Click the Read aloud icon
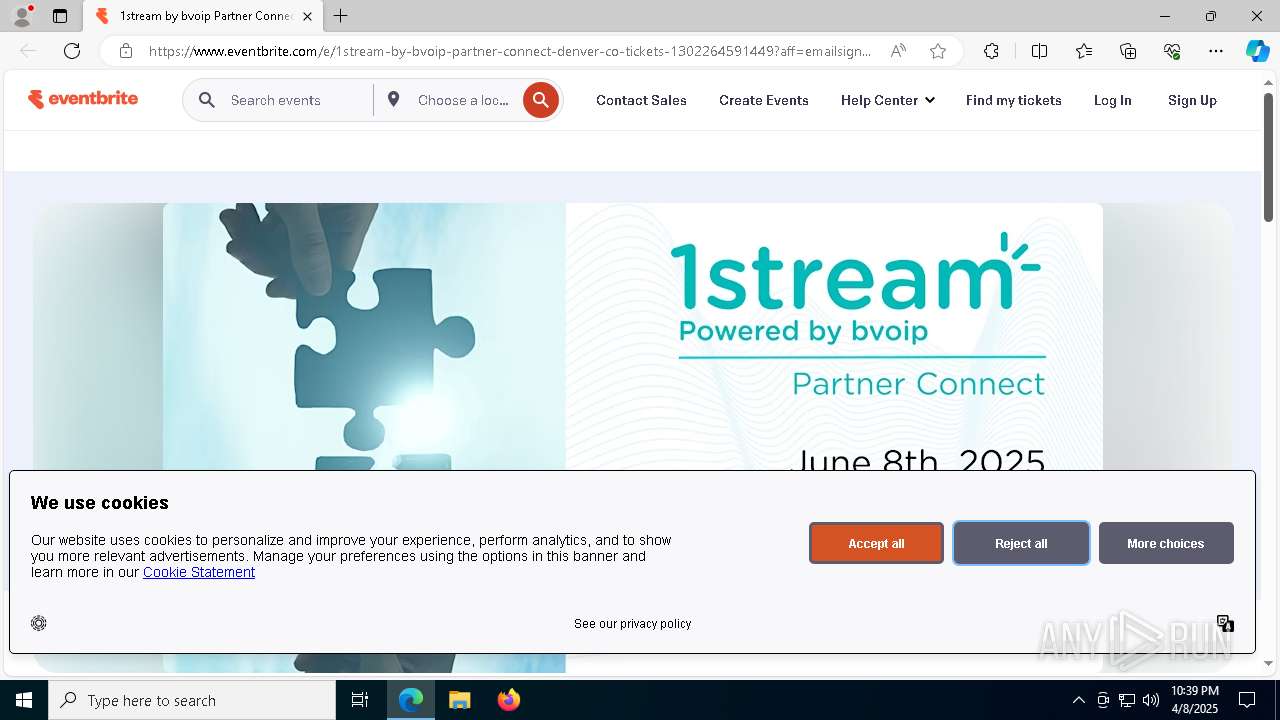Viewport: 1280px width, 720px height. pos(898,51)
